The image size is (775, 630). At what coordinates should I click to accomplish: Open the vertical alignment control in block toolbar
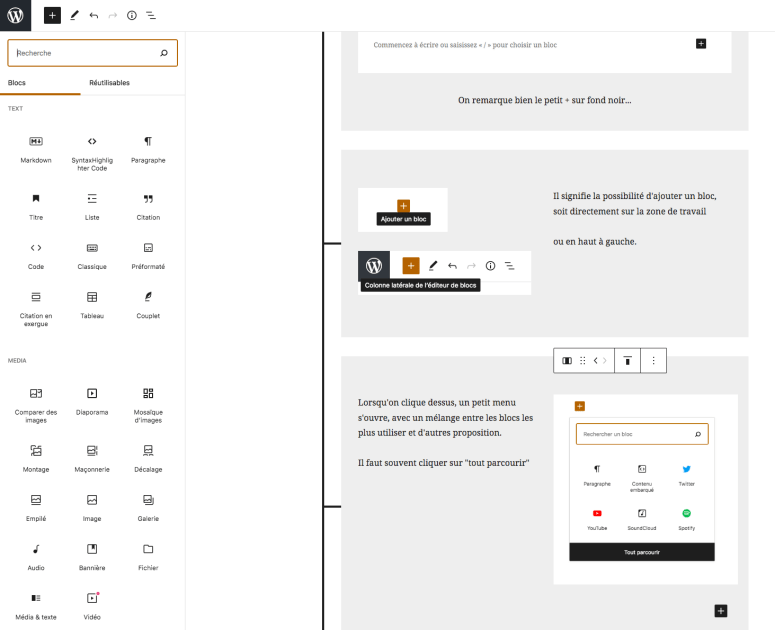click(627, 360)
